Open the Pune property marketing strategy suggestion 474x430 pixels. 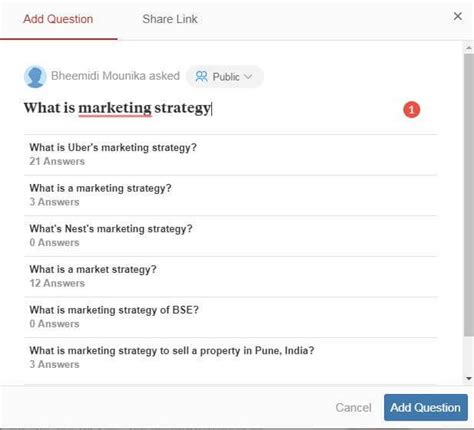coord(231,358)
